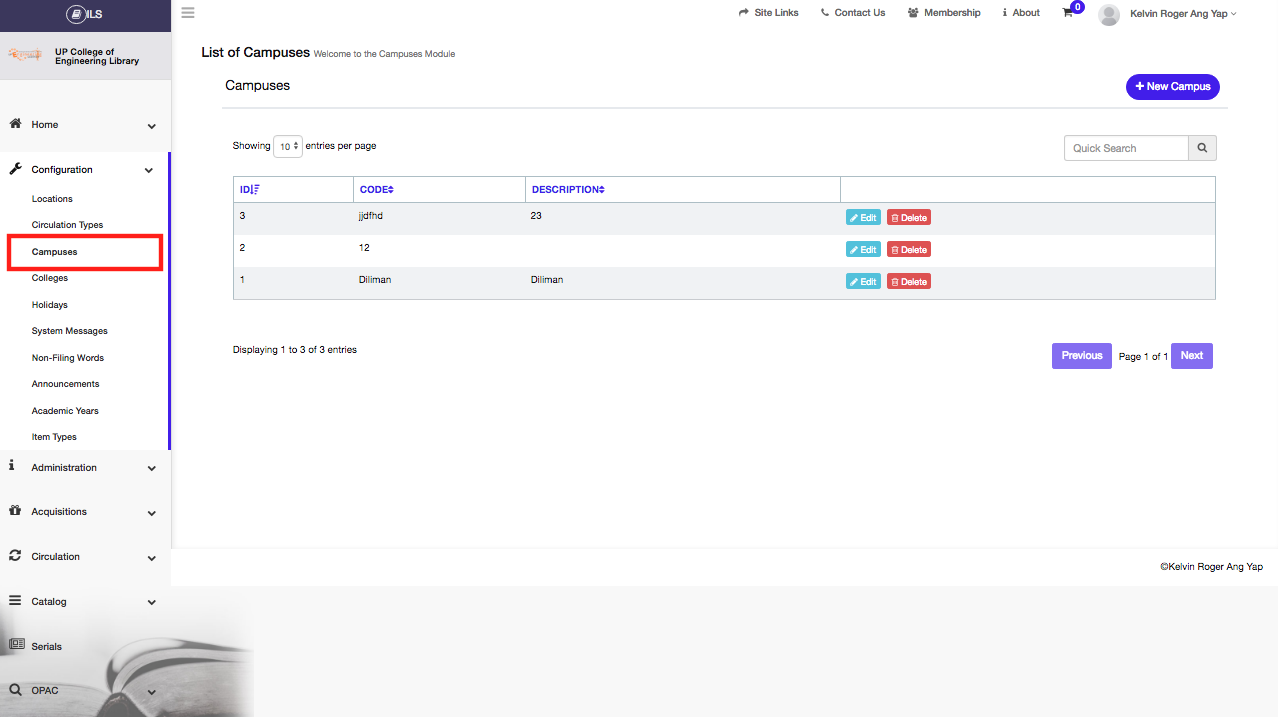This screenshot has width=1278, height=717.
Task: Click the Configuration wrench icon
Action: tap(15, 169)
